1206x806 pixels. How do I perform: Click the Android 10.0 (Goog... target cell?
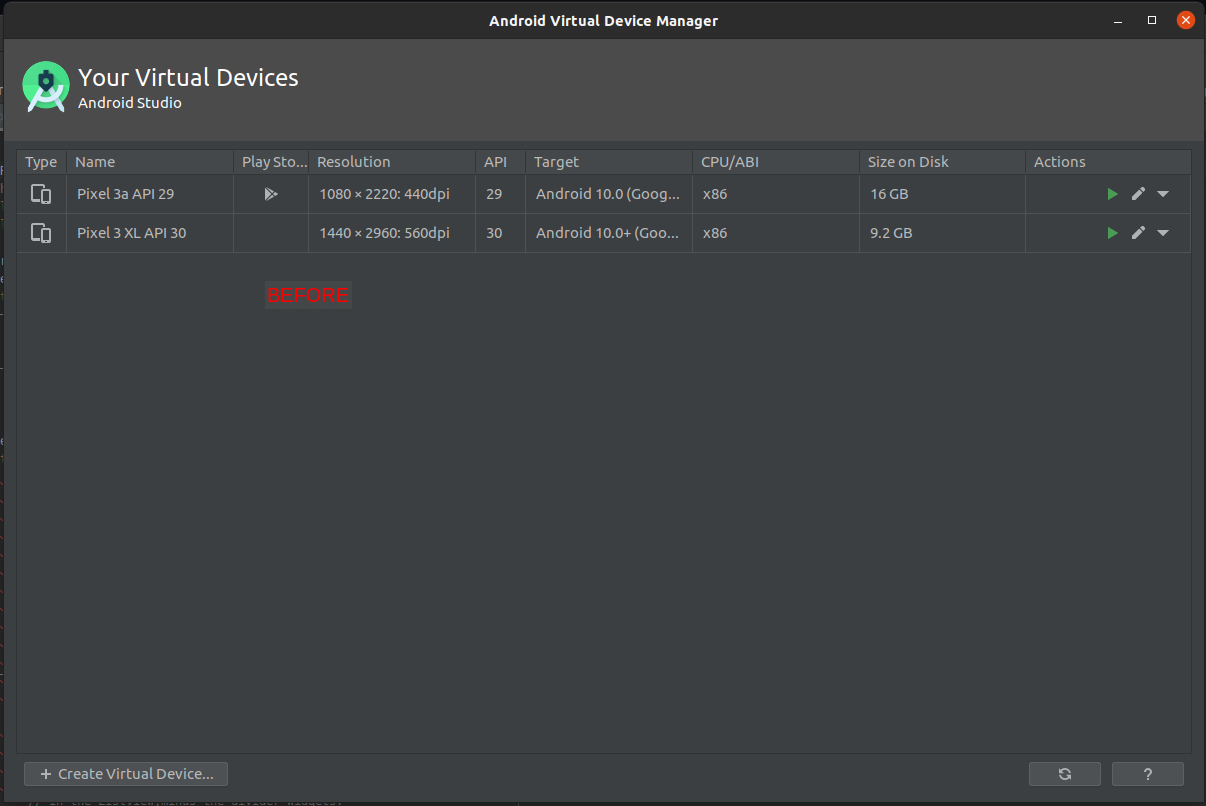point(609,194)
